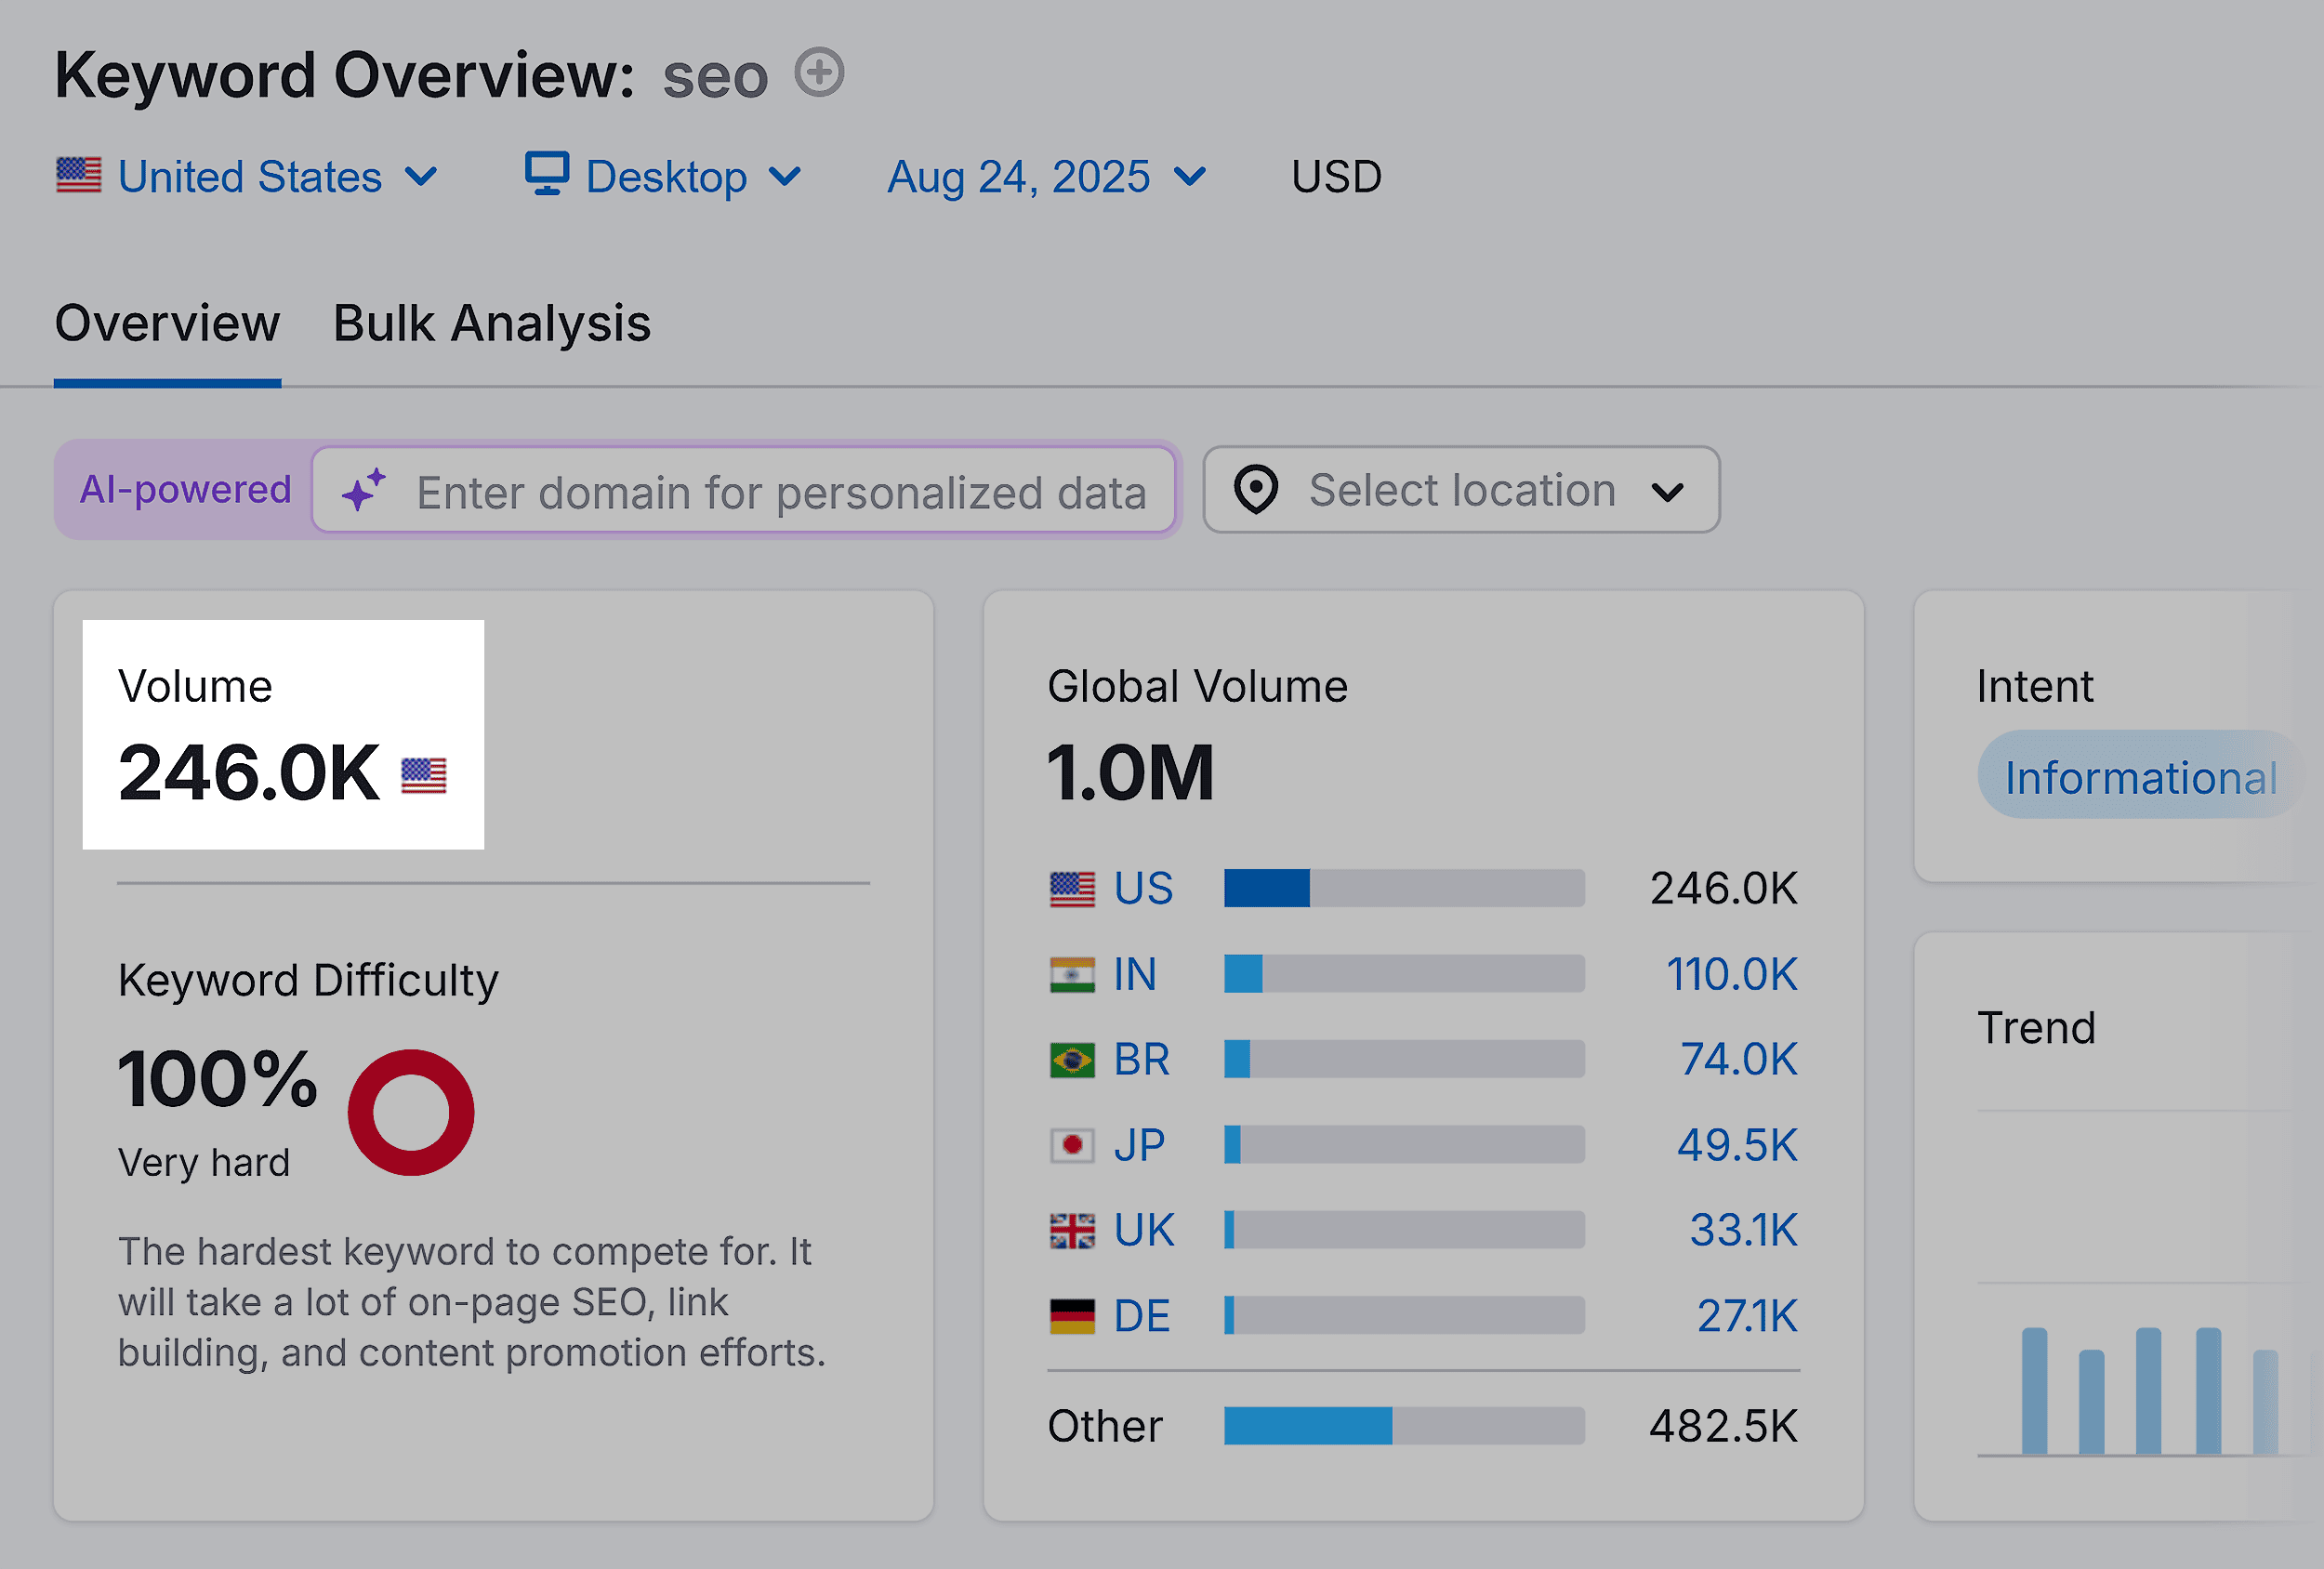The height and width of the screenshot is (1569, 2324).
Task: Select the India flag in Global Volume list
Action: 1072,973
